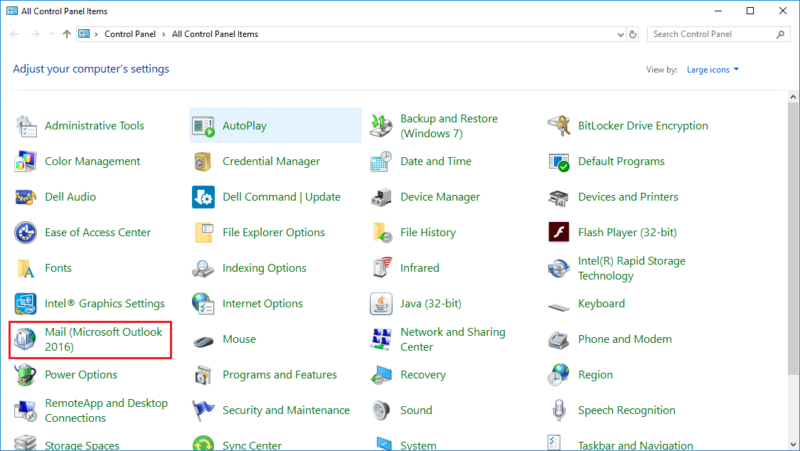800x451 pixels.
Task: Open the recent locations dropdown arrow
Action: click(x=52, y=34)
